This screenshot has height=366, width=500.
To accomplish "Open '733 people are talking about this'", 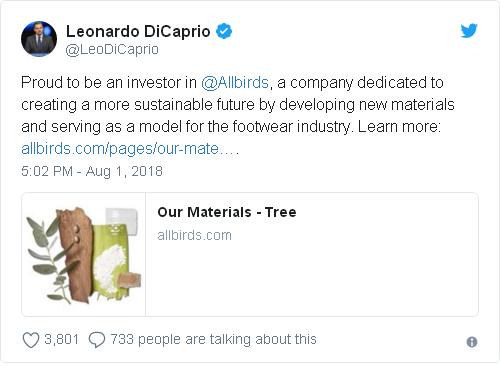I will [x=213, y=339].
